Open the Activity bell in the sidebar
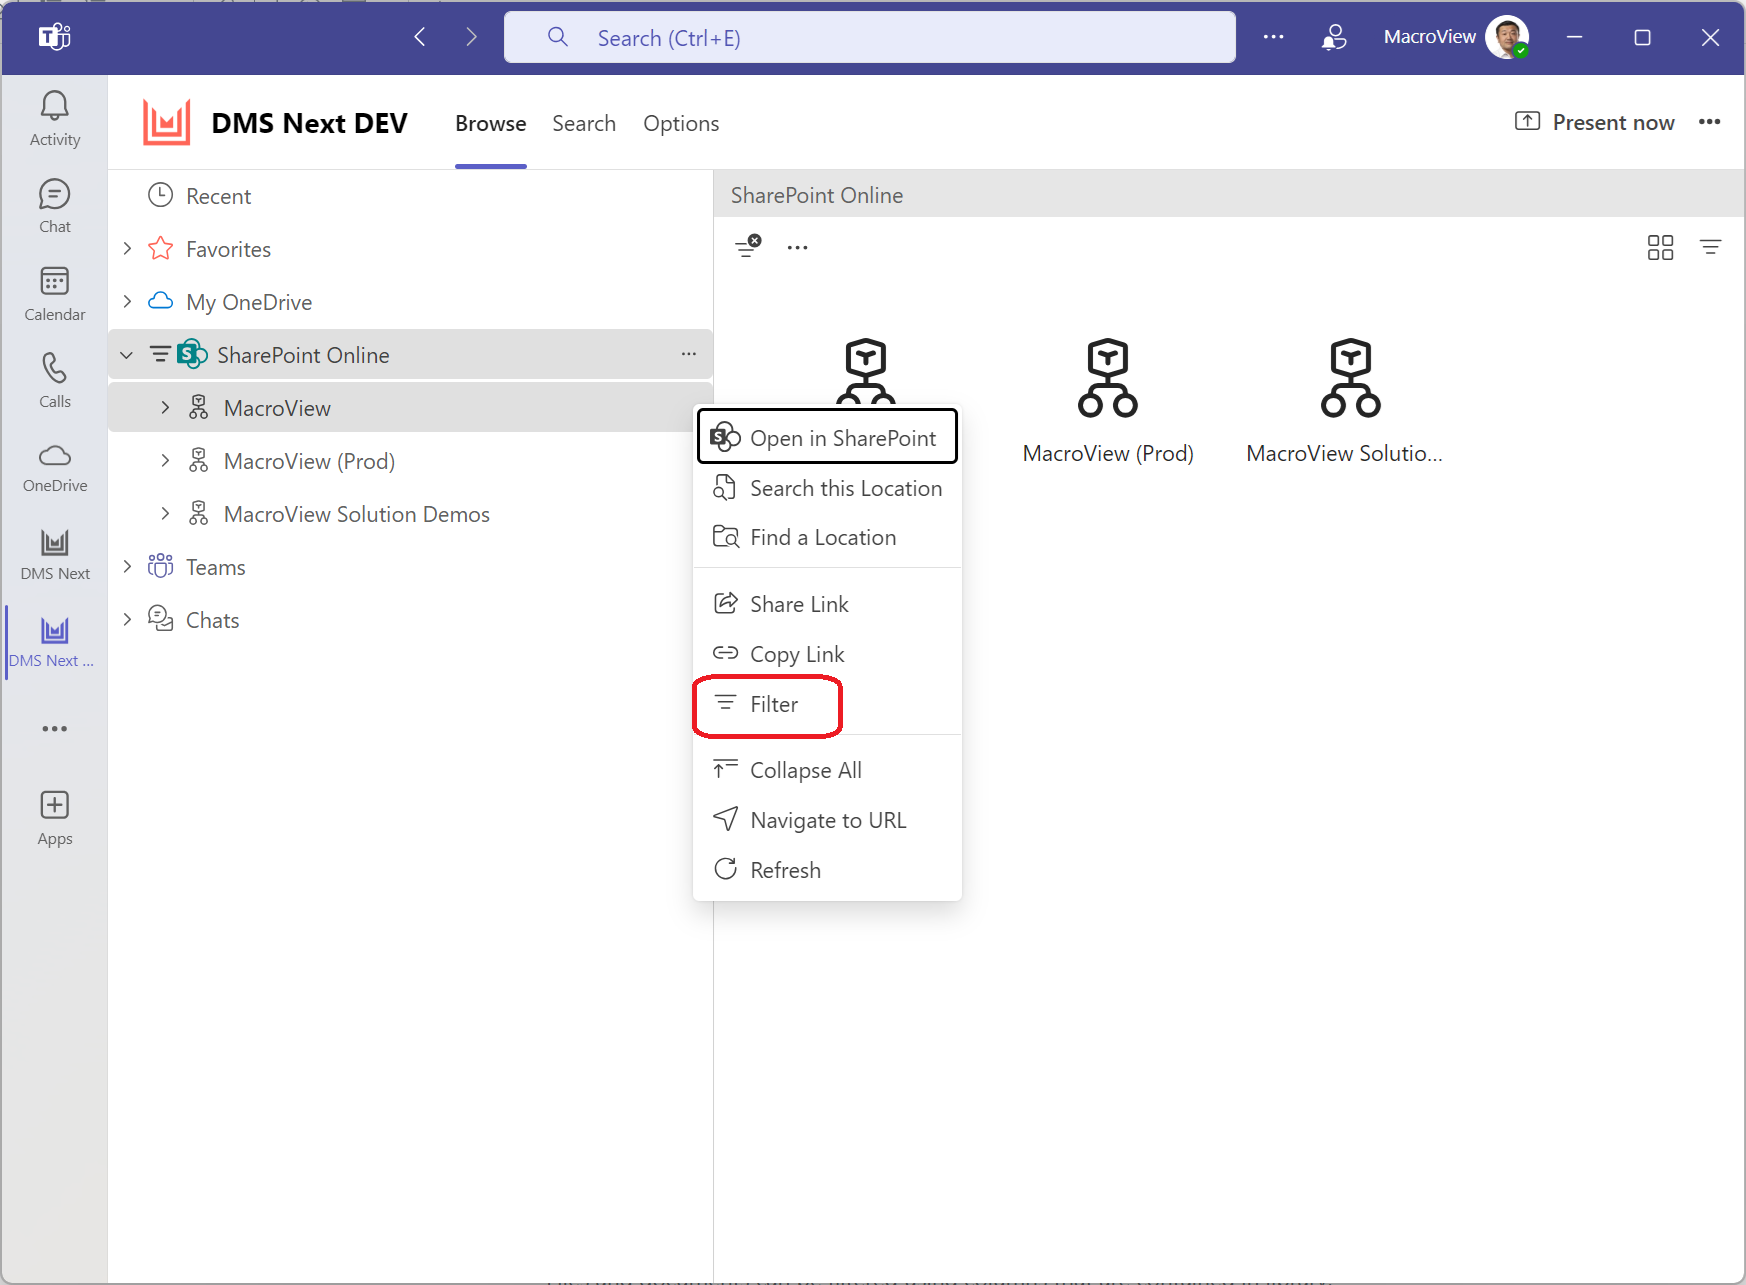This screenshot has height=1285, width=1746. (x=55, y=119)
